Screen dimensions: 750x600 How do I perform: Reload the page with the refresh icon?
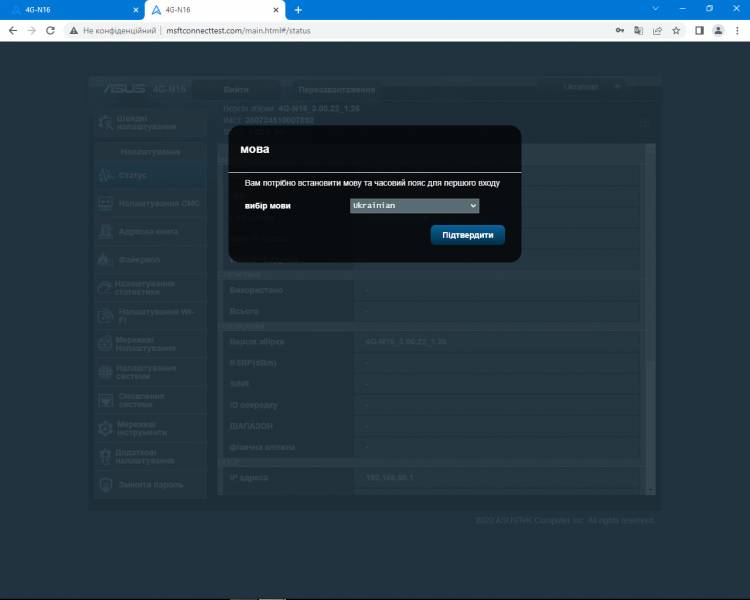point(50,31)
